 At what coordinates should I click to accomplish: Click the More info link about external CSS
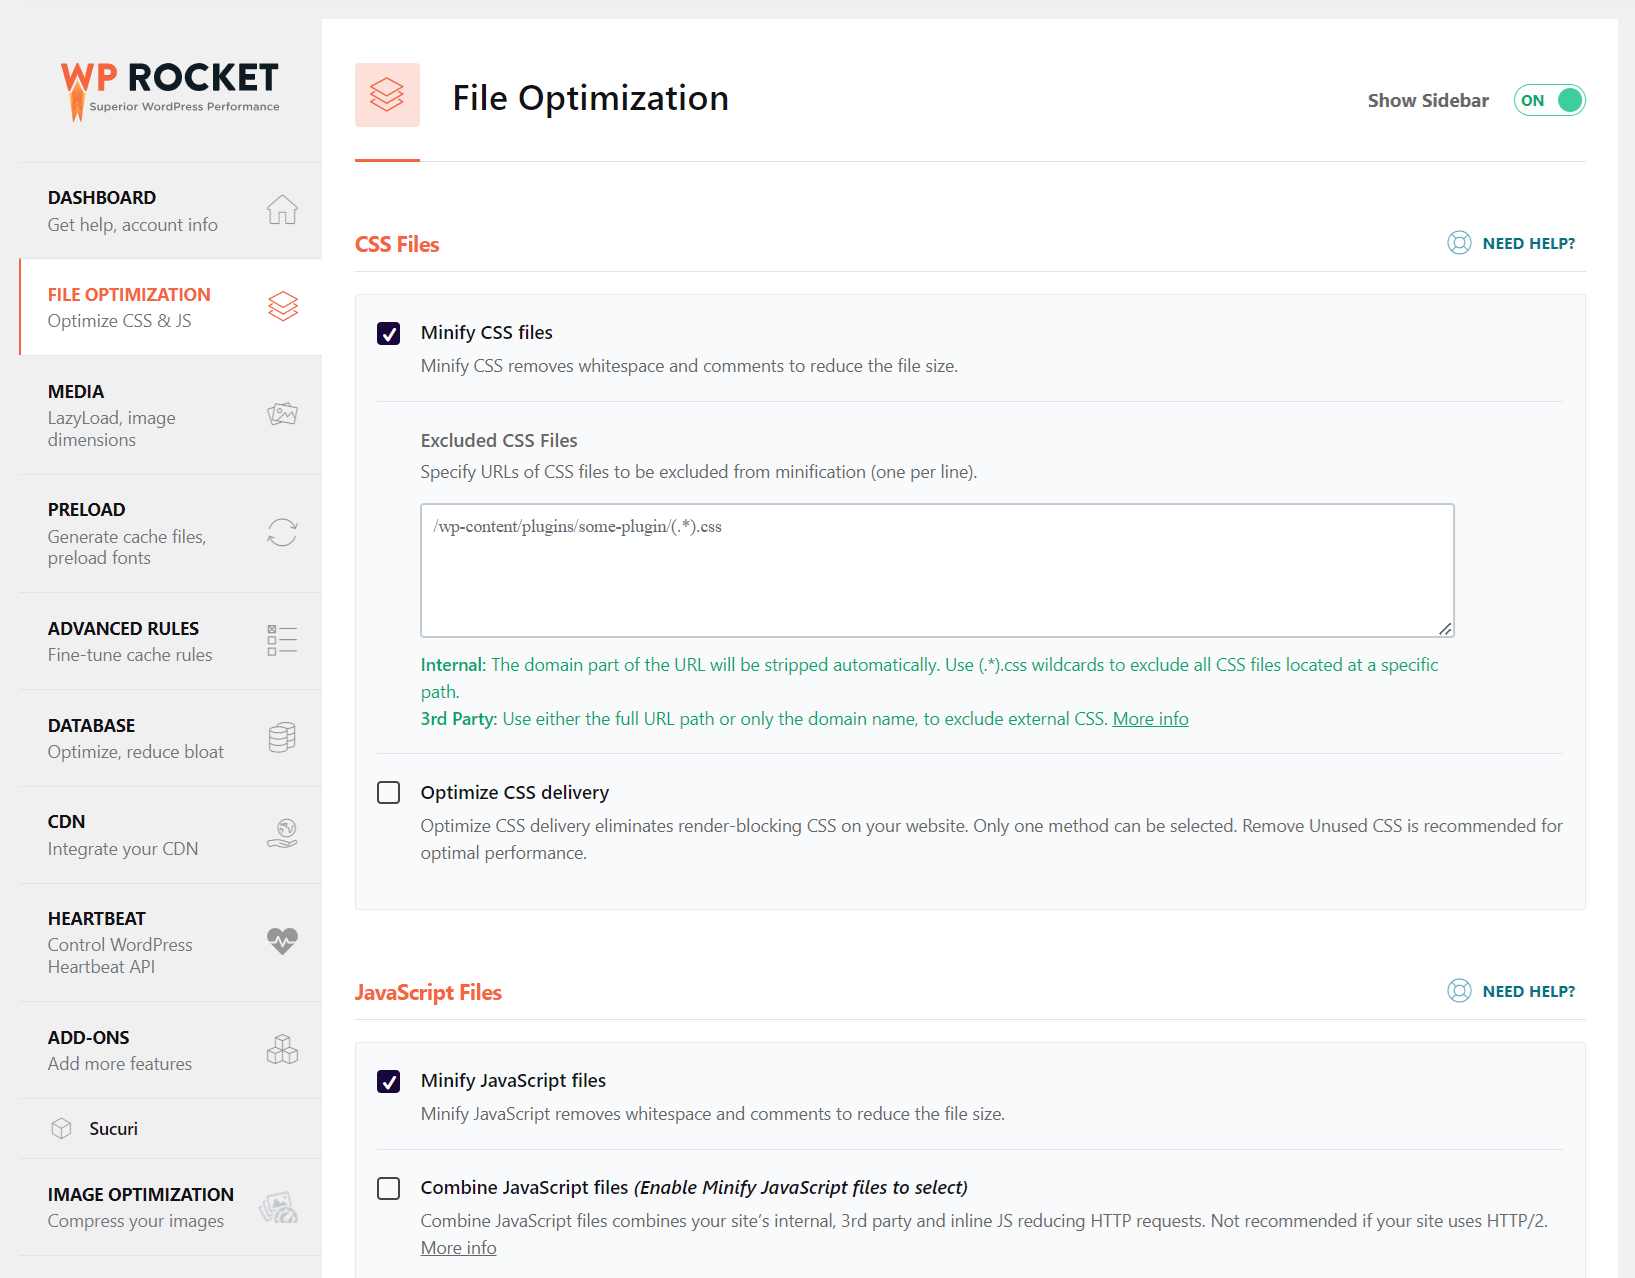[1150, 718]
